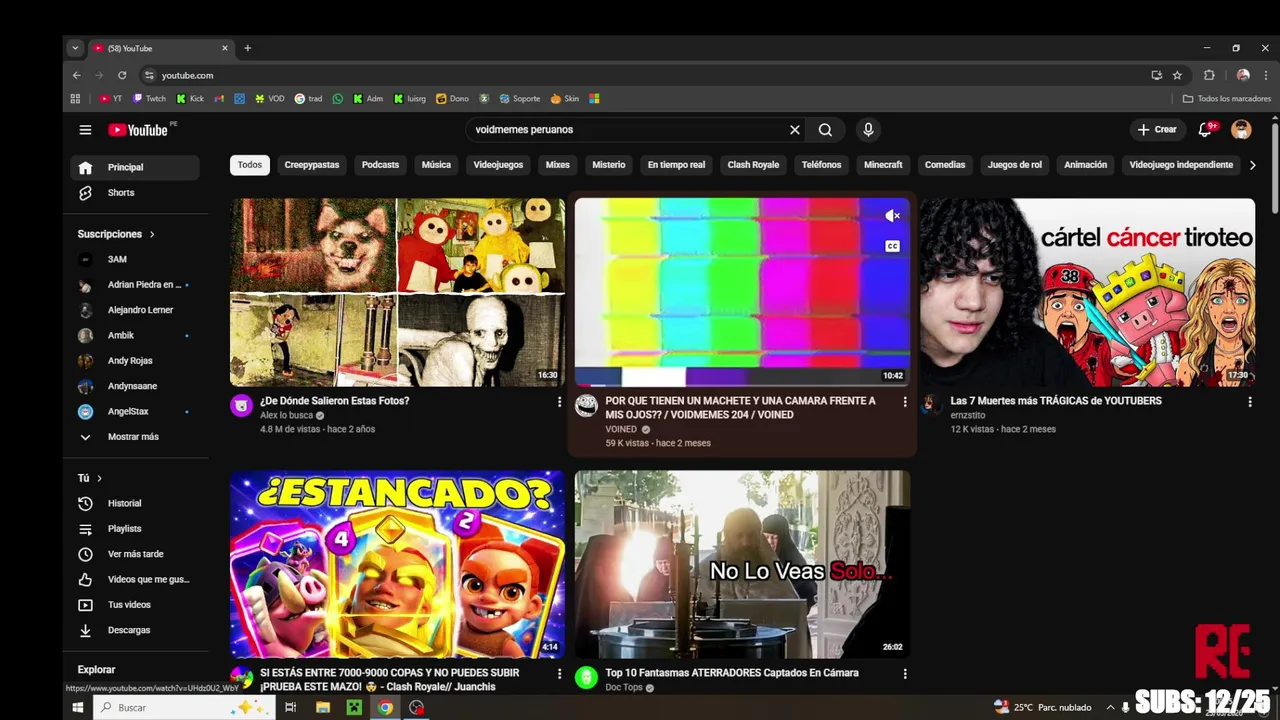Image resolution: width=1280 pixels, height=720 pixels.
Task: Select the Todos chip
Action: click(250, 165)
